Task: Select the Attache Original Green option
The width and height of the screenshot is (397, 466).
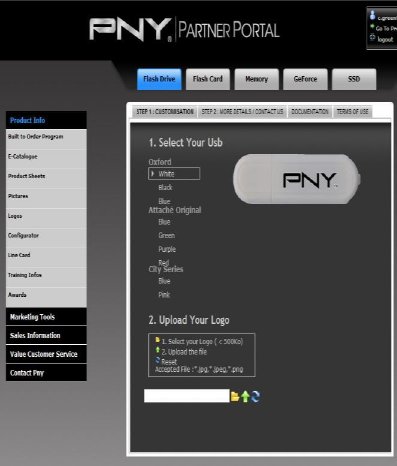Action: click(x=167, y=236)
